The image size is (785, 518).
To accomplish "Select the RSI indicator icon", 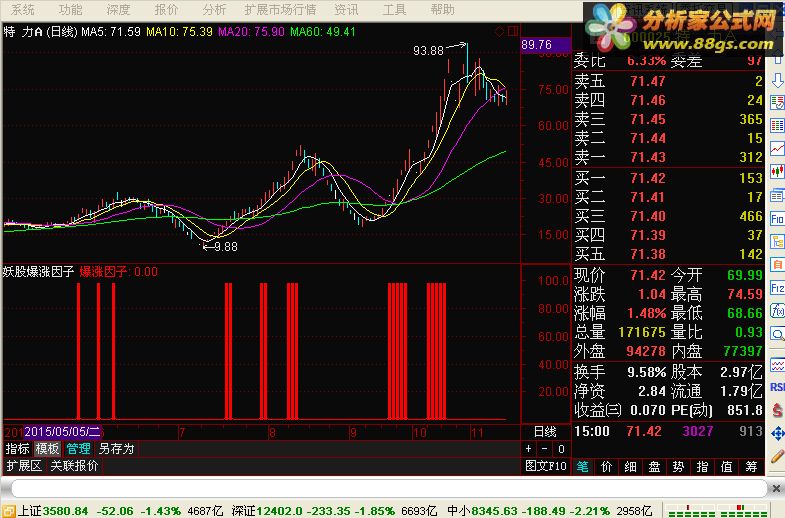I will click(x=777, y=387).
